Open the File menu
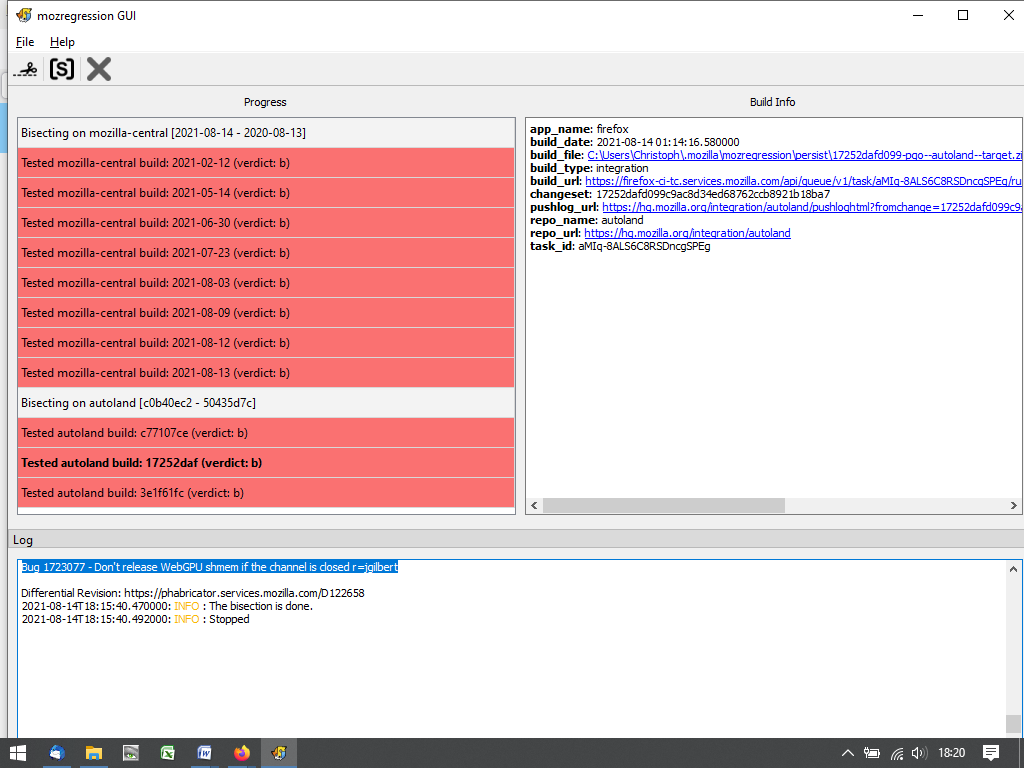This screenshot has width=1024, height=768. tap(25, 42)
